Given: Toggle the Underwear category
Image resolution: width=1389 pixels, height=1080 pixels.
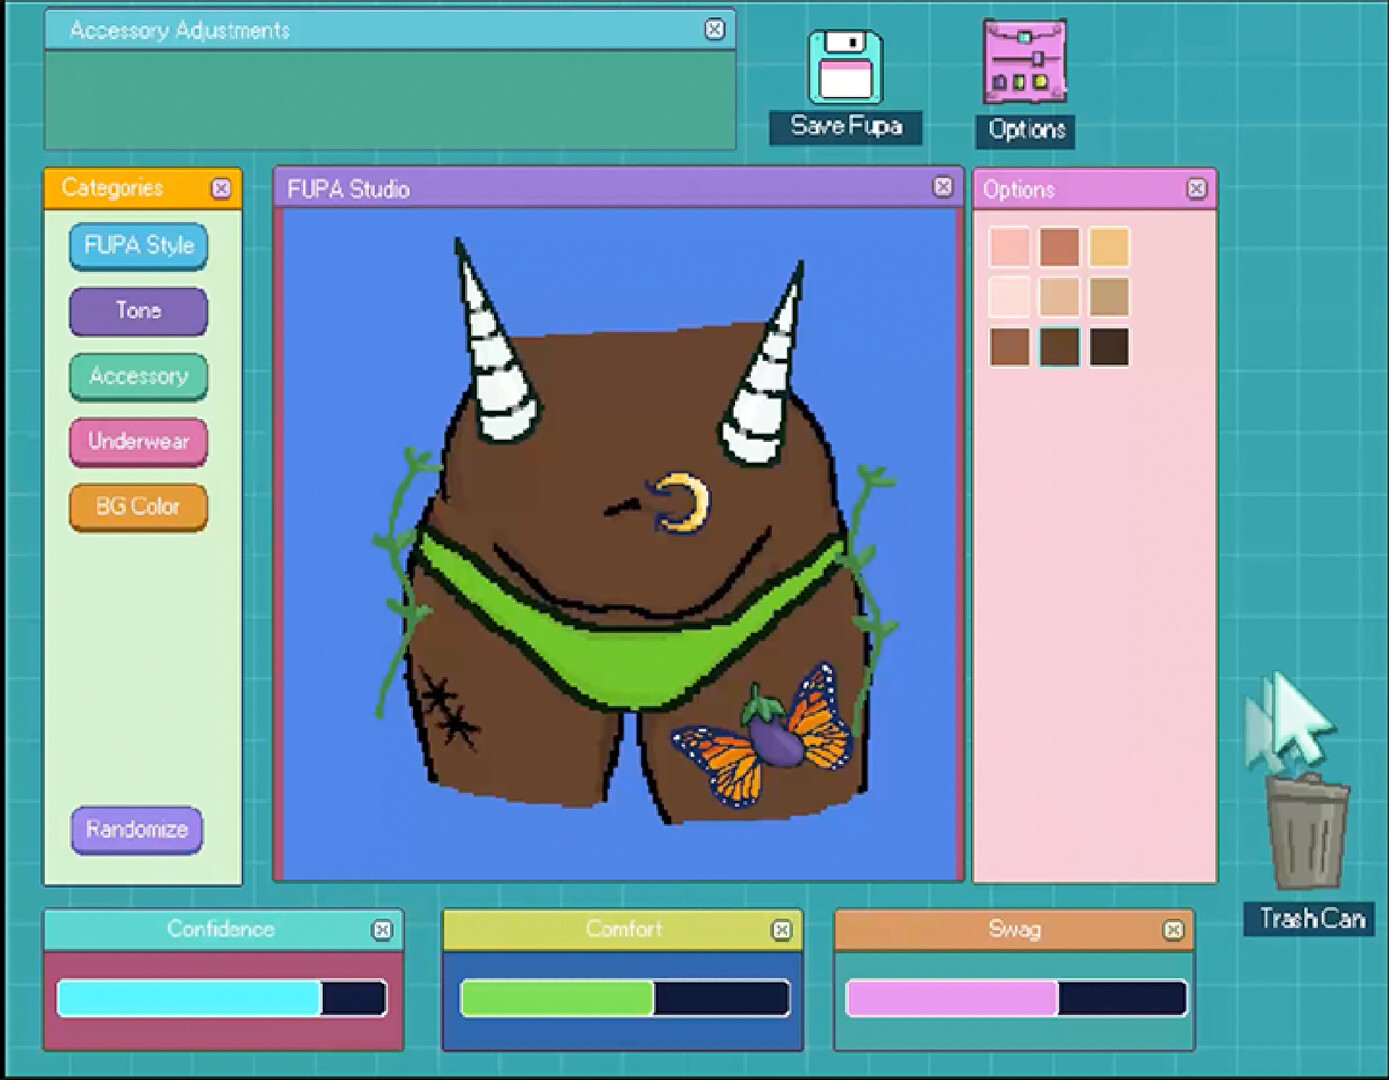Looking at the screenshot, I should pos(137,442).
